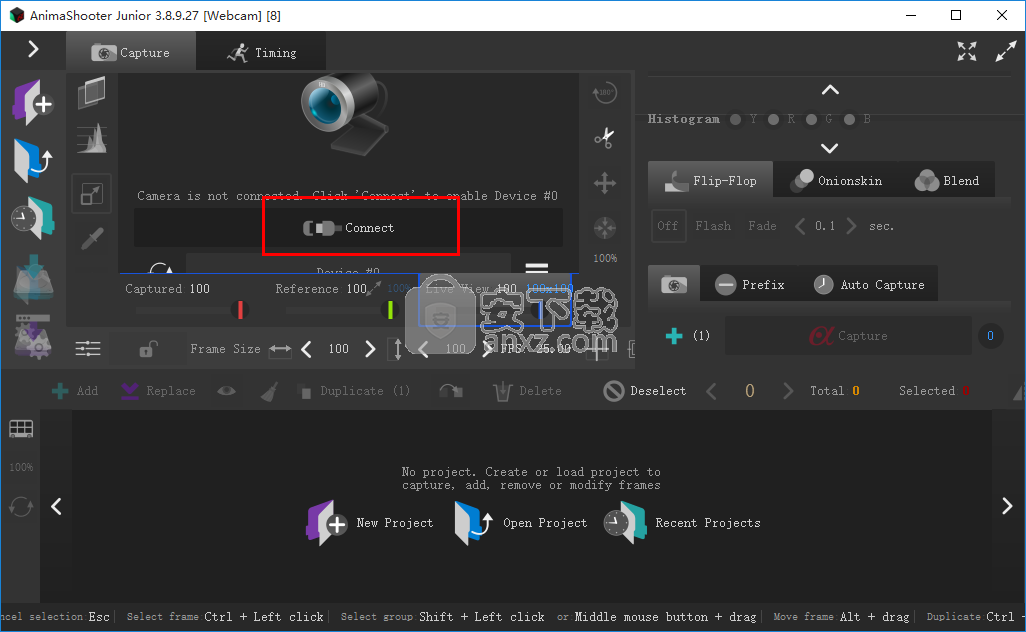Switch to the Capture tab
This screenshot has height=632, width=1026.
131,52
